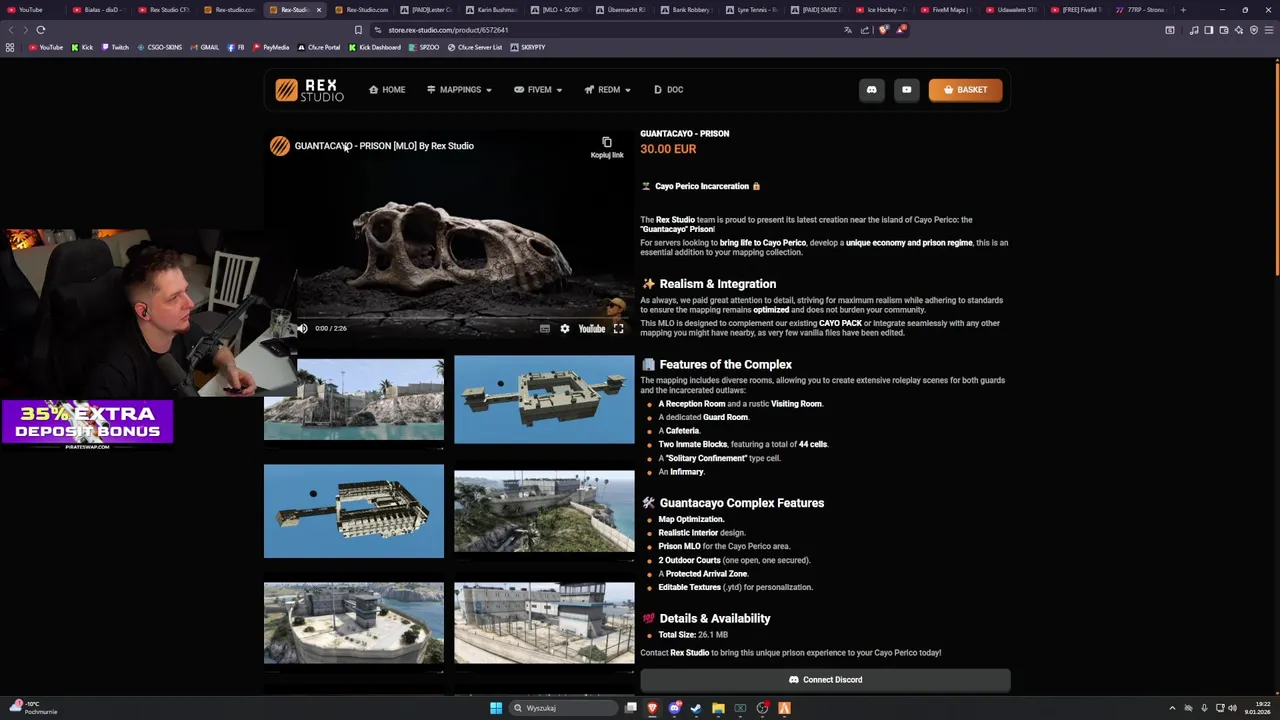1280x720 pixels.
Task: Open DOC in site navigation
Action: pos(668,90)
